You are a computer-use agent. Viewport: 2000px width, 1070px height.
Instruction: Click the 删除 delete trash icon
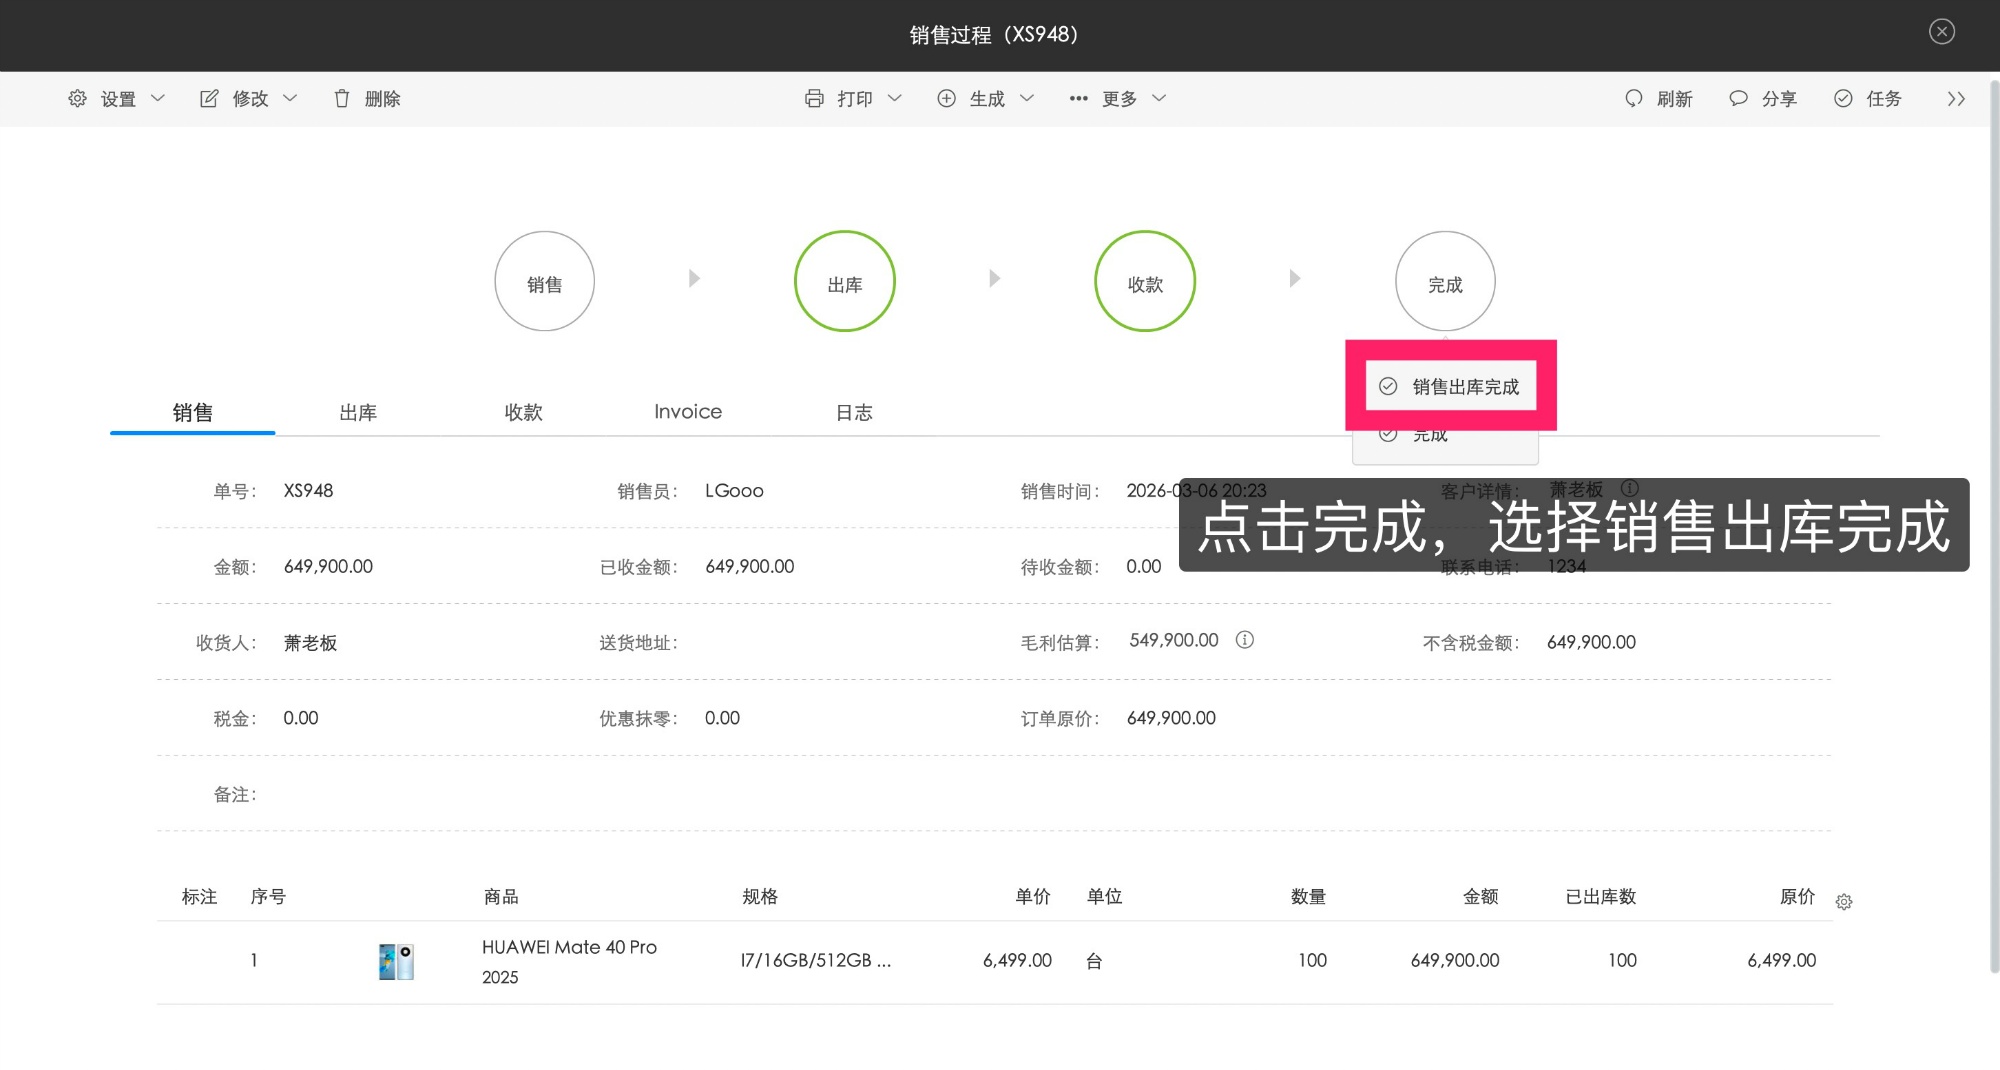(x=341, y=98)
